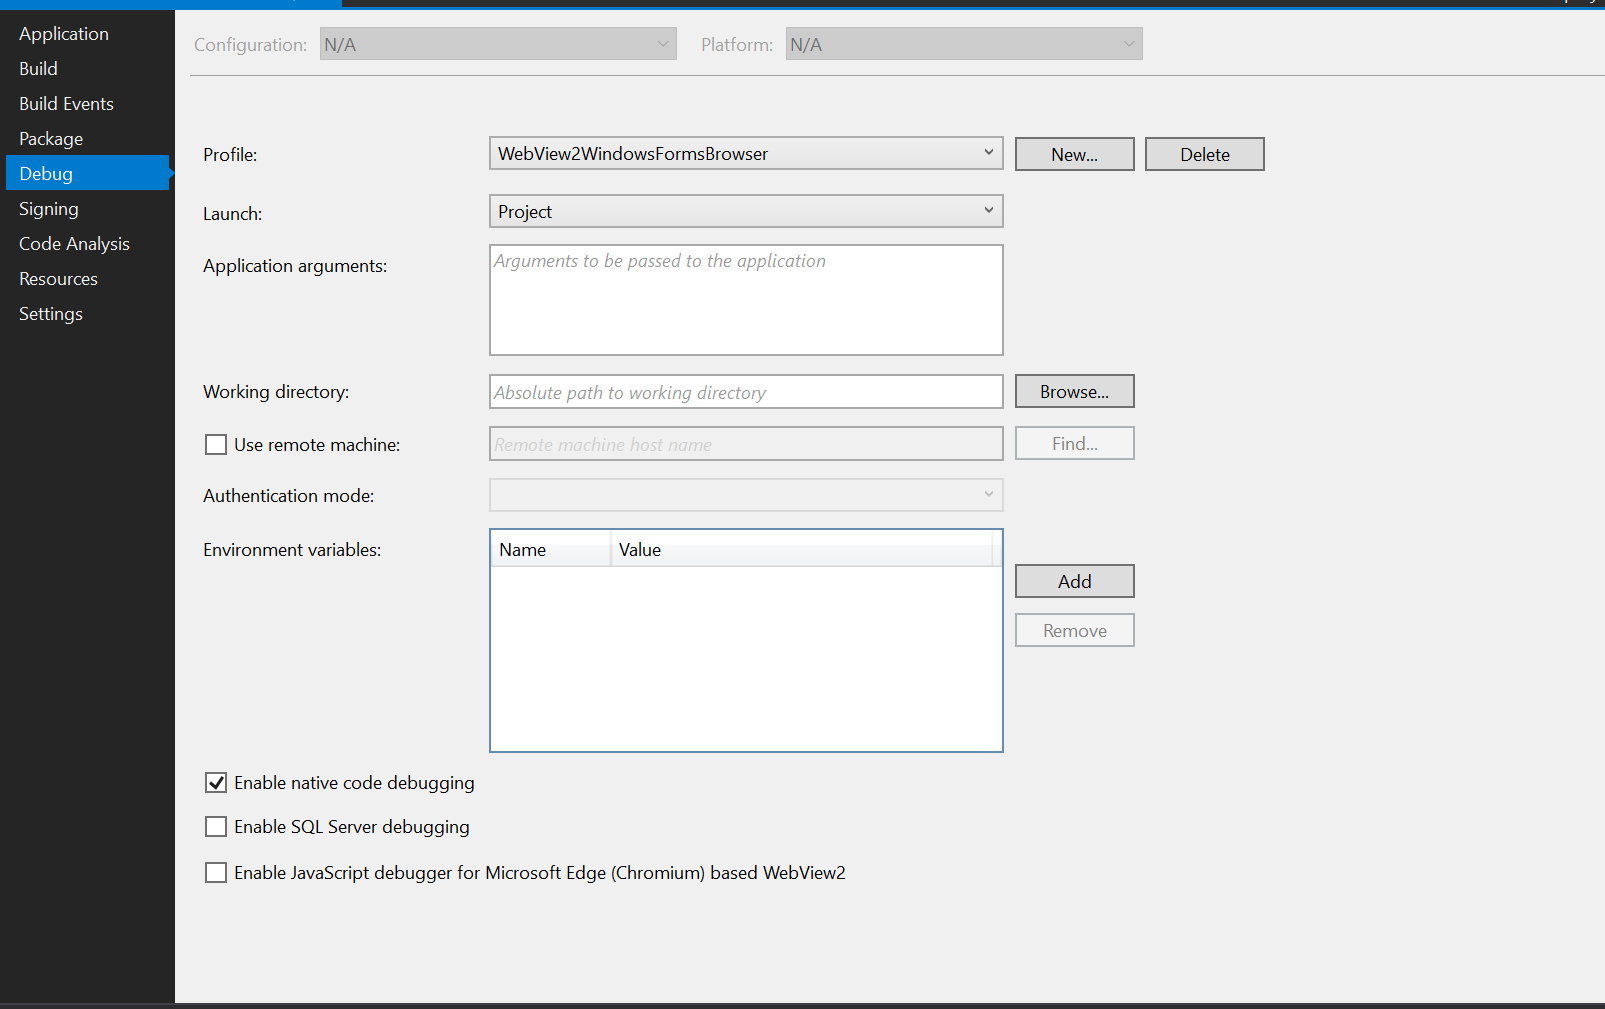The height and width of the screenshot is (1009, 1605).
Task: Switch to the Application page
Action: [x=63, y=33]
